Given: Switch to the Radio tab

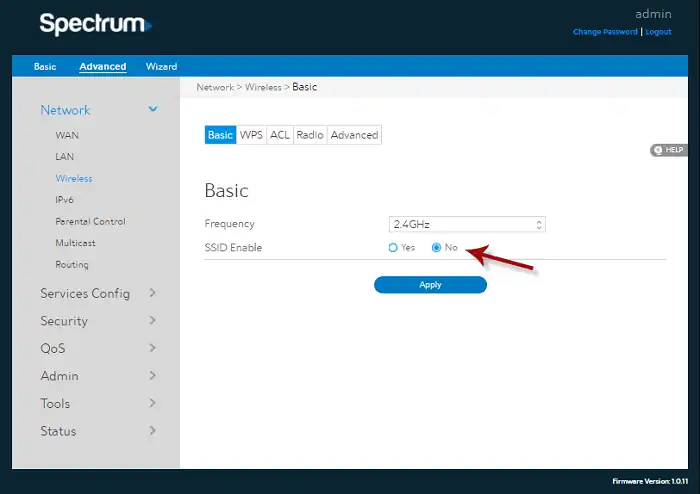Looking at the screenshot, I should click(x=310, y=135).
